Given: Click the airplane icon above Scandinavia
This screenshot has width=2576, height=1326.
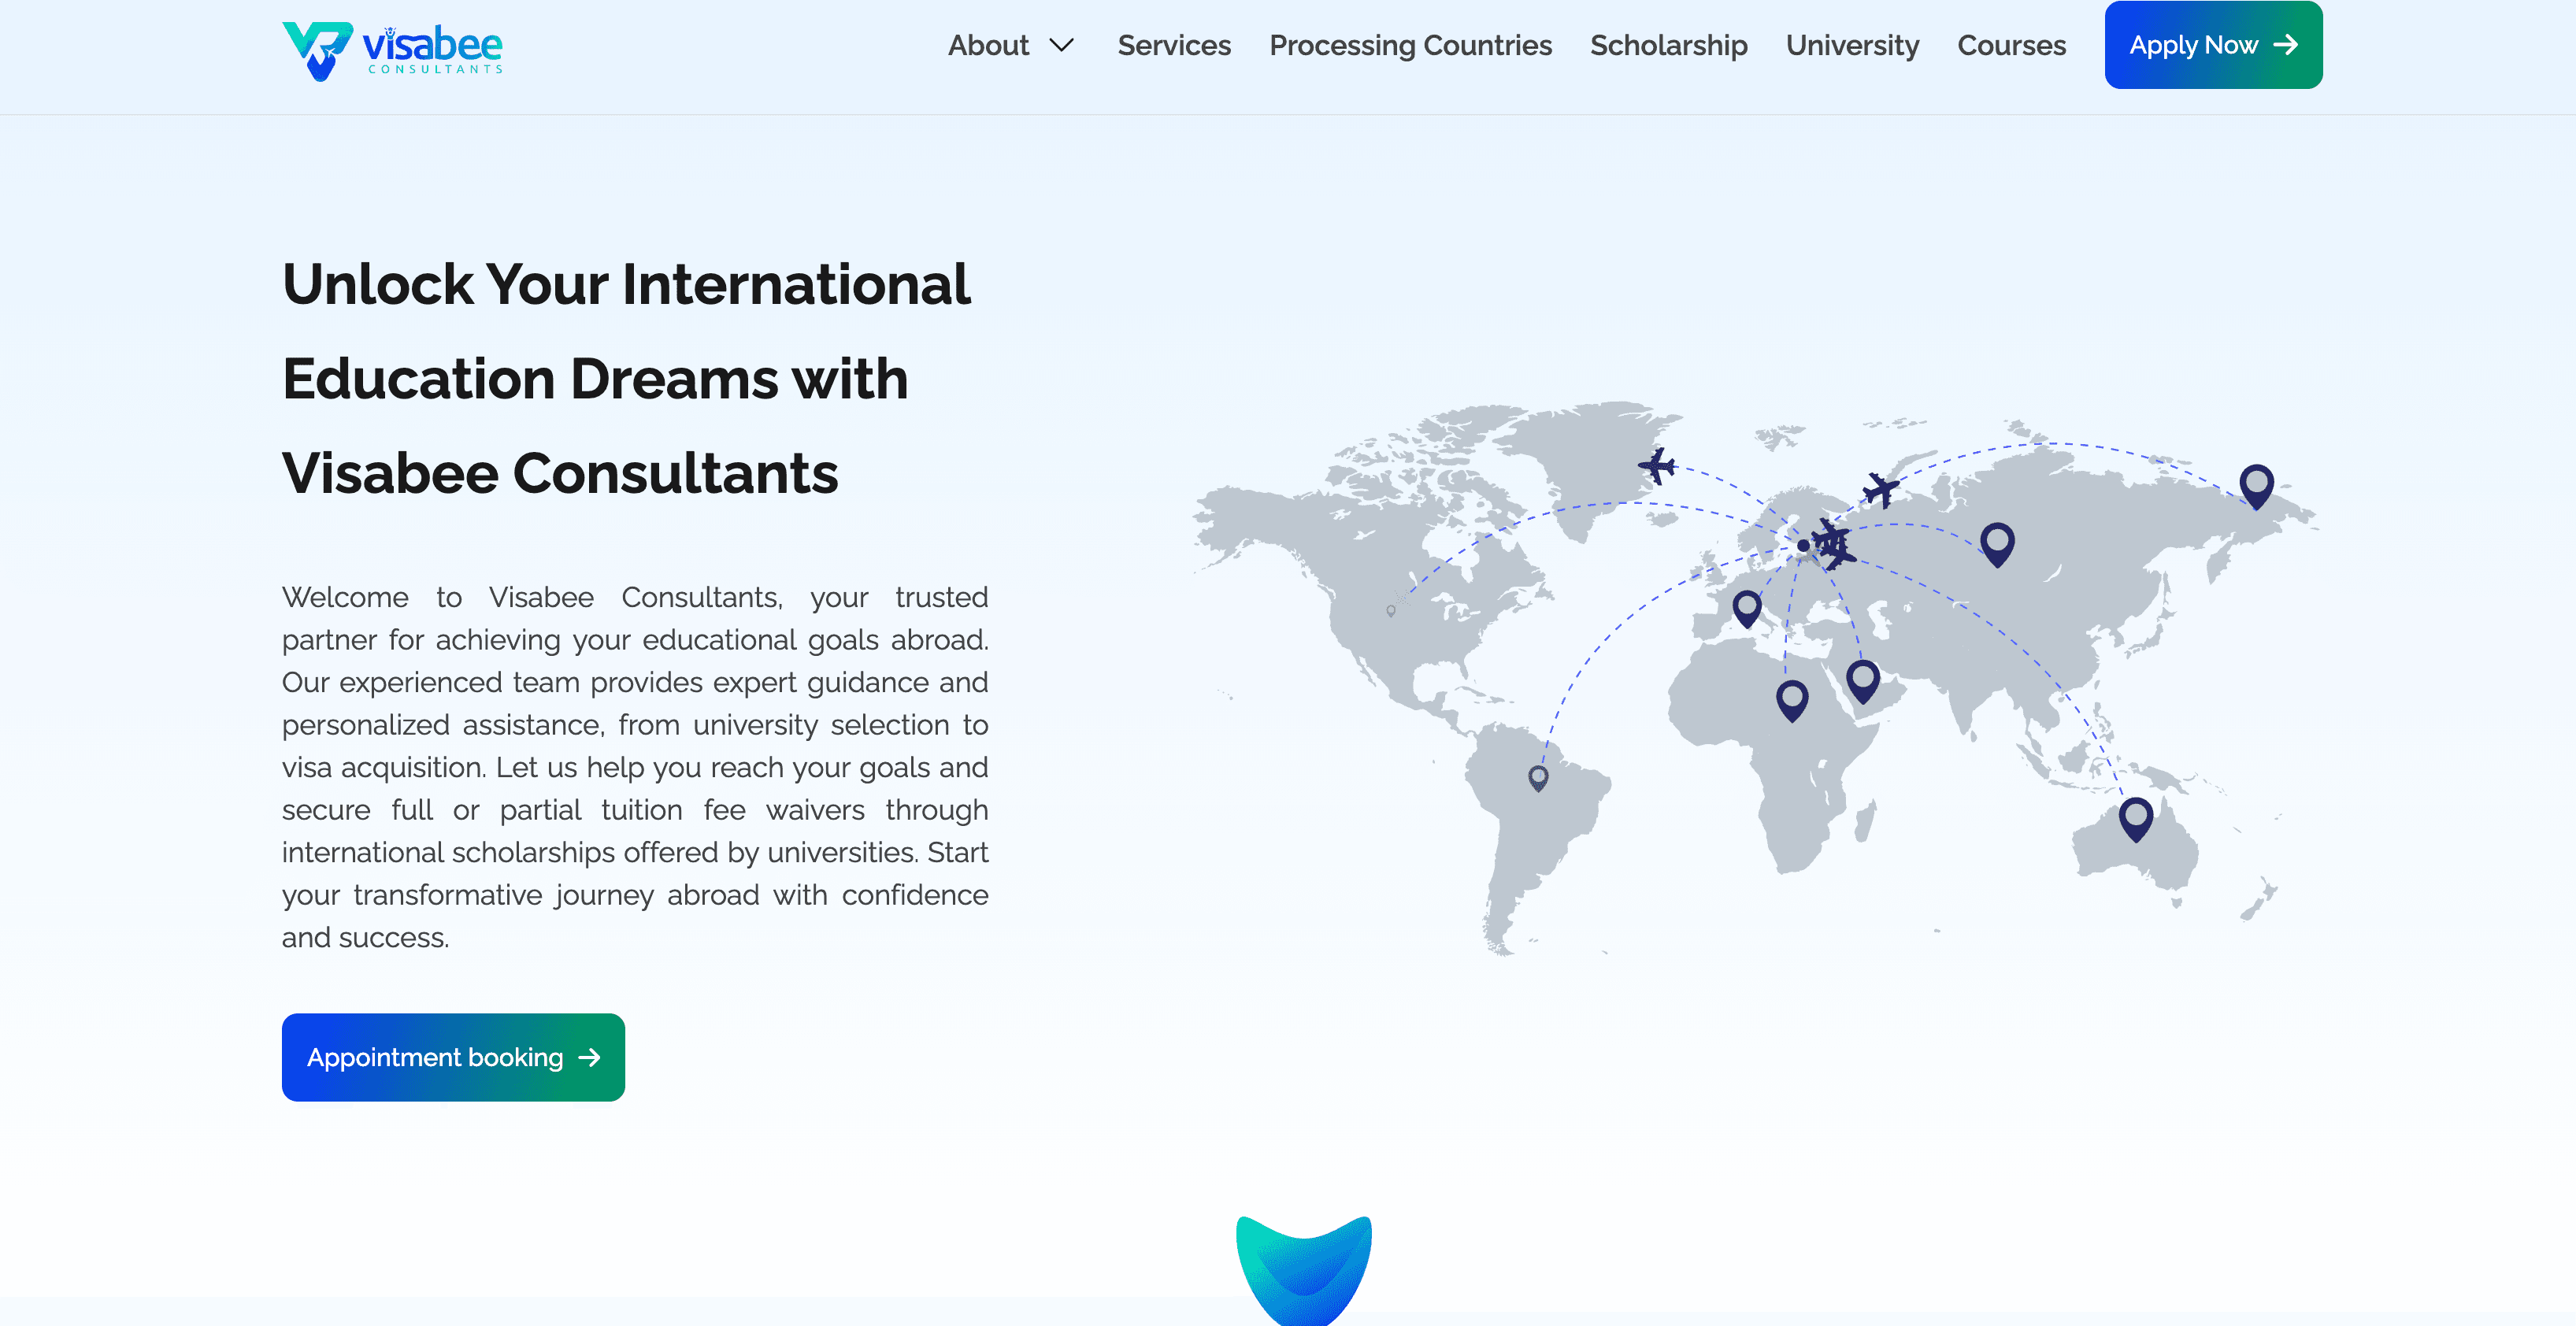Looking at the screenshot, I should pos(1880,490).
